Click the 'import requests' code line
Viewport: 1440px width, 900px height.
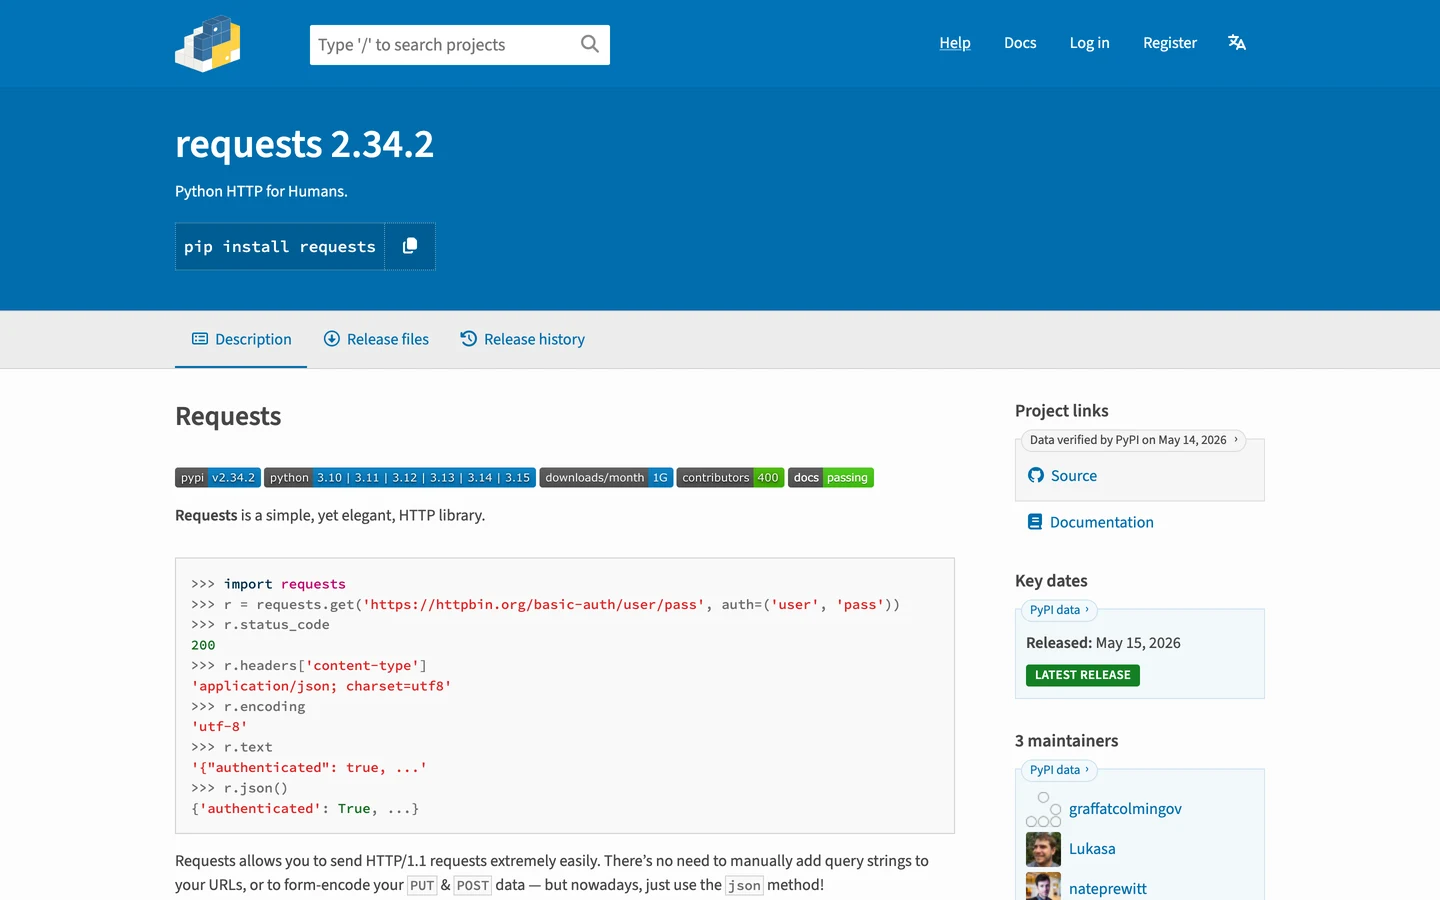pos(285,584)
